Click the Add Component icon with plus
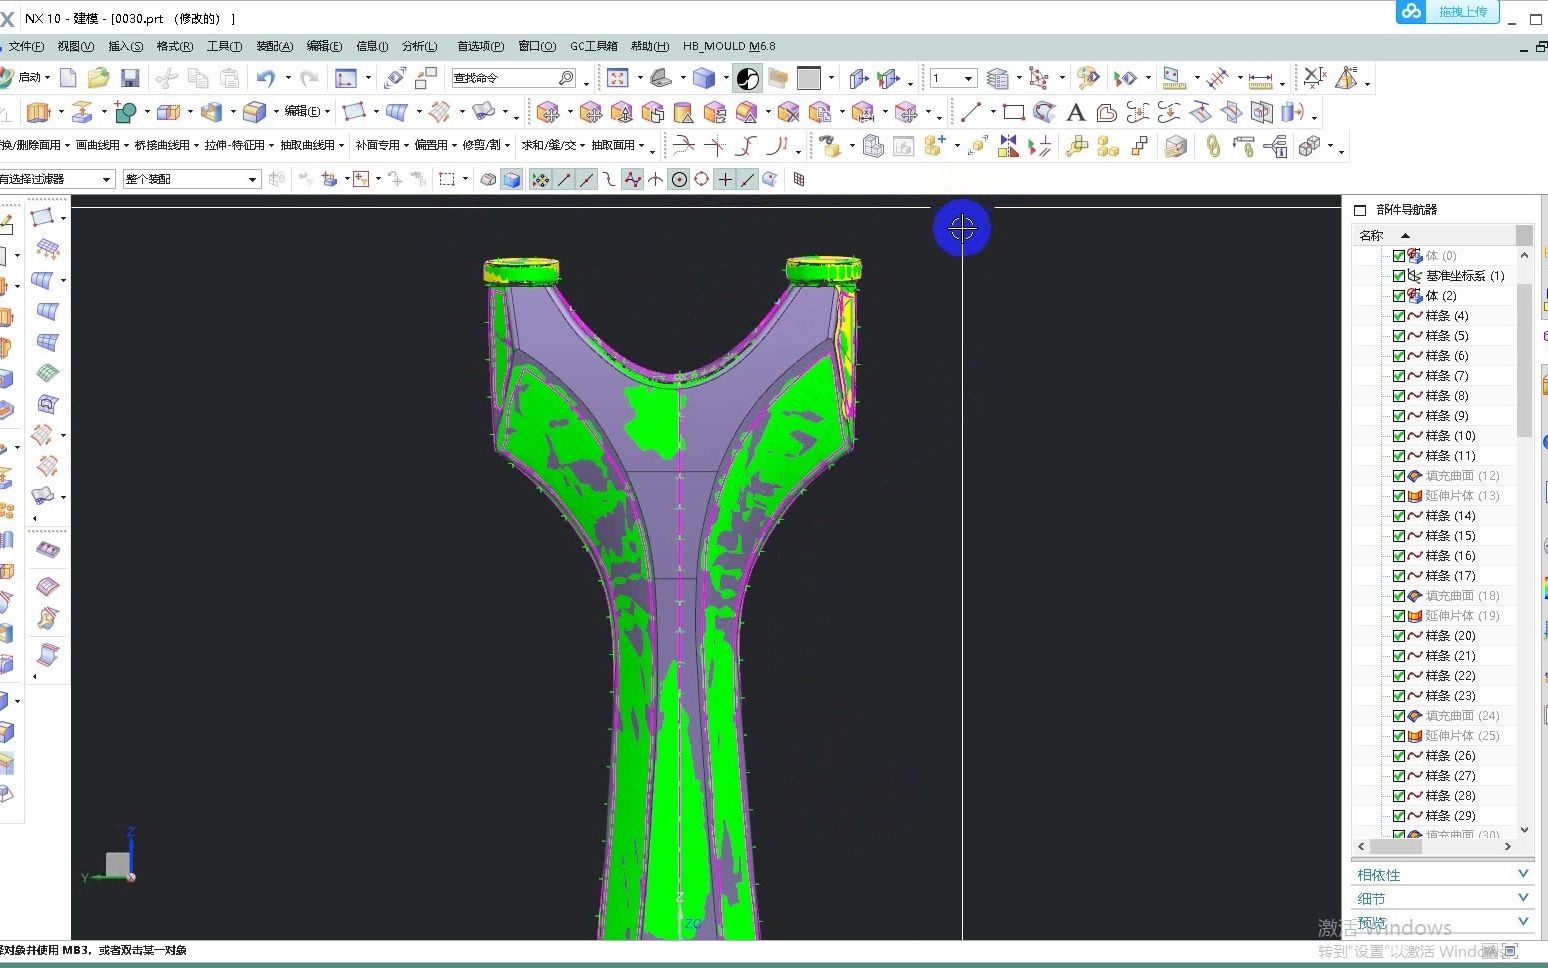Screen dimensions: 1548x968 tap(935, 146)
